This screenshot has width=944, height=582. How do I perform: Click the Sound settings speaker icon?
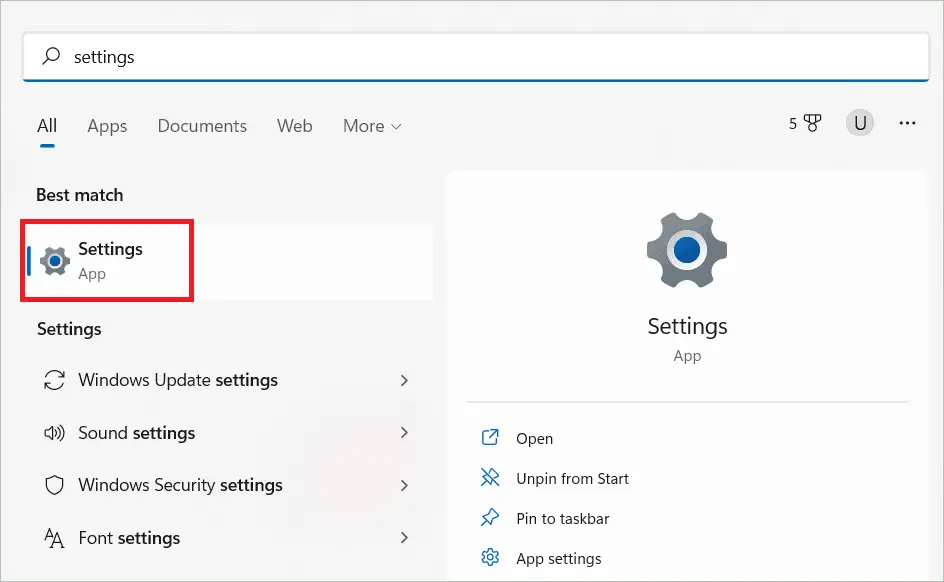click(x=54, y=433)
